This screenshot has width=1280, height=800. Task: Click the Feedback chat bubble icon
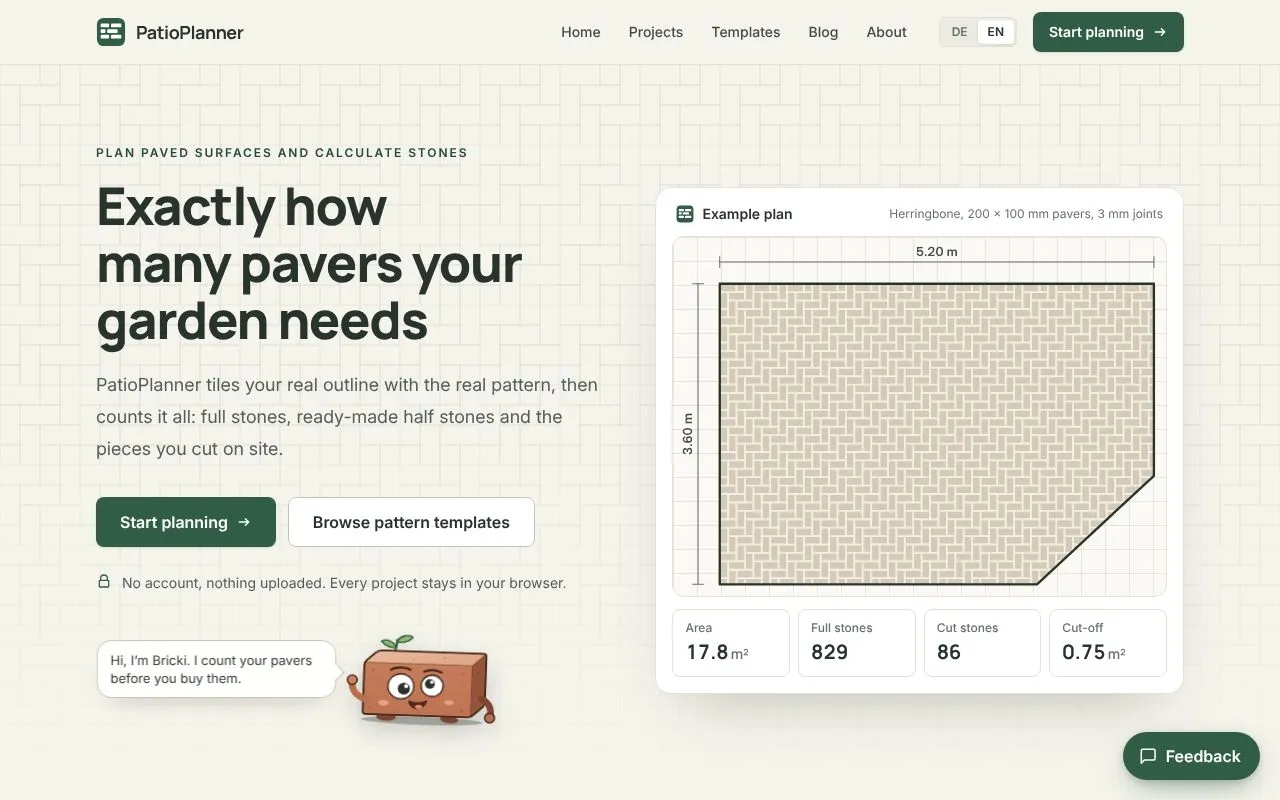tap(1148, 756)
